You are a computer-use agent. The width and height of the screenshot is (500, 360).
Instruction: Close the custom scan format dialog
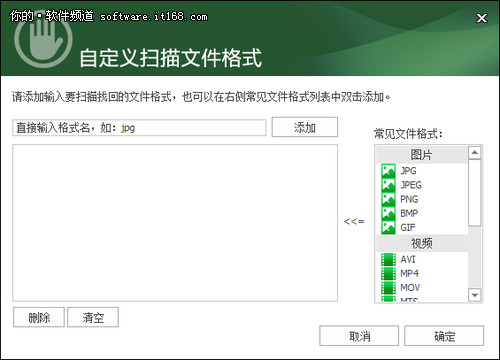click(482, 18)
